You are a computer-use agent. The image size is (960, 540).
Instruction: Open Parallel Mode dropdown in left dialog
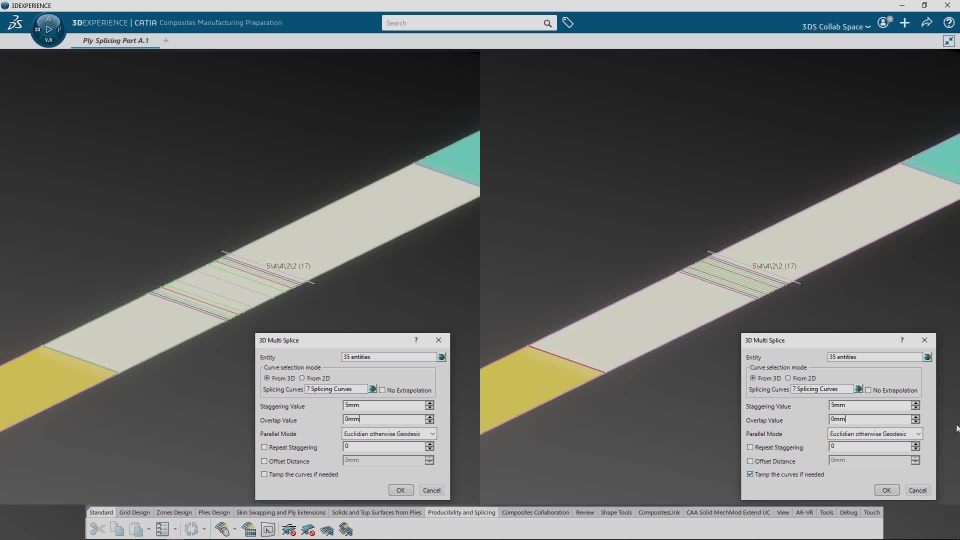(x=389, y=433)
